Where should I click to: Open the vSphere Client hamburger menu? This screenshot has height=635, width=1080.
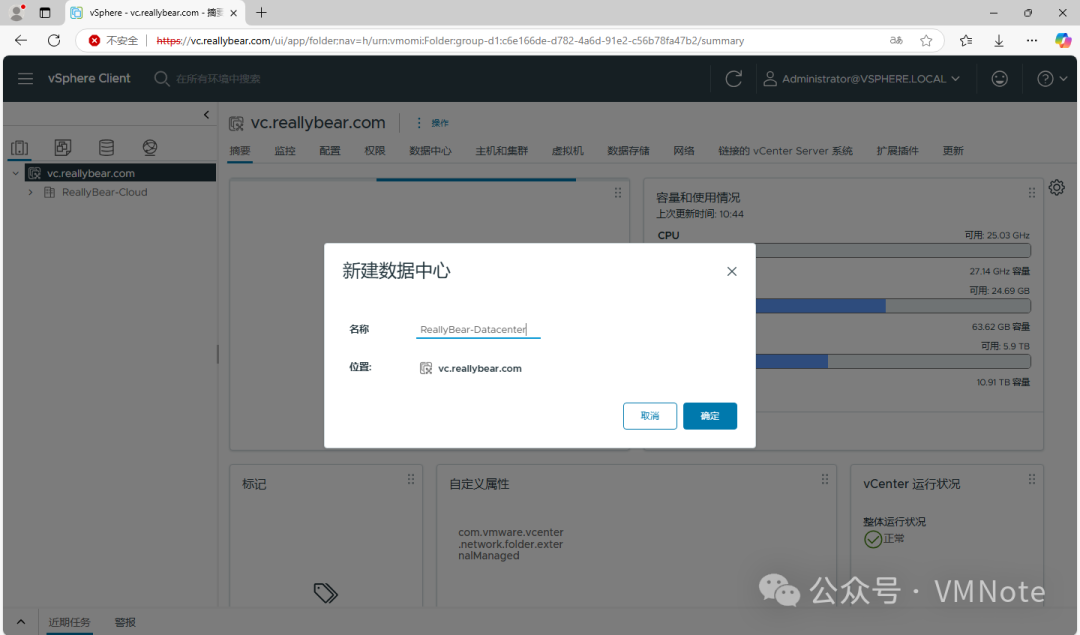point(25,79)
